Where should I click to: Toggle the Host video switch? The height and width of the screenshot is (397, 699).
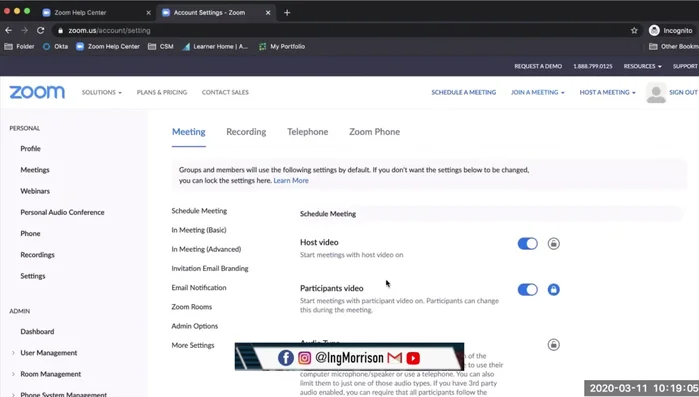(x=528, y=244)
